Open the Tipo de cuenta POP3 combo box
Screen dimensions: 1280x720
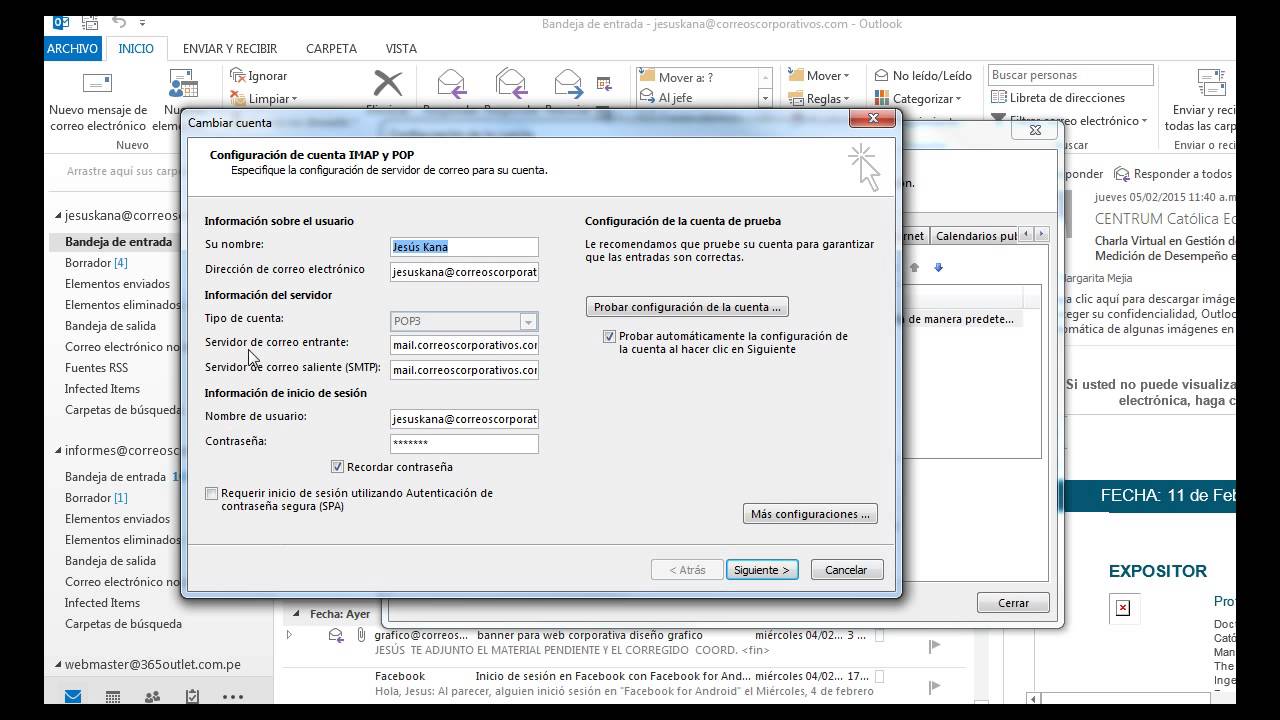pos(464,321)
